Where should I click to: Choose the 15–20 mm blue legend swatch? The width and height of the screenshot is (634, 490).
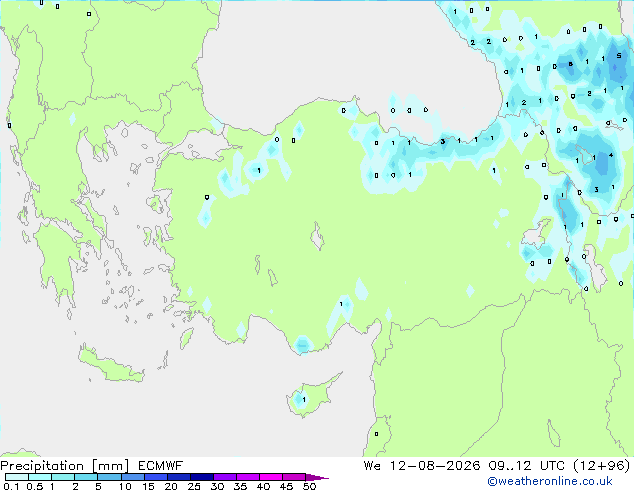tap(156, 477)
